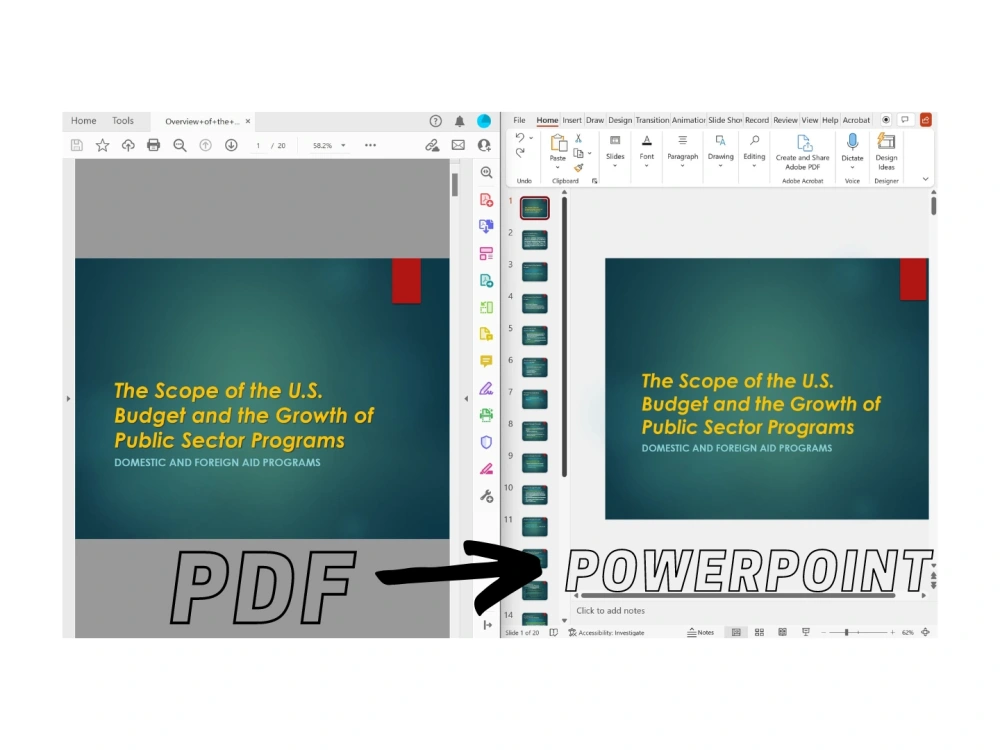Click Create and Share Adobe PDF
This screenshot has width=1000, height=750.
pos(802,152)
